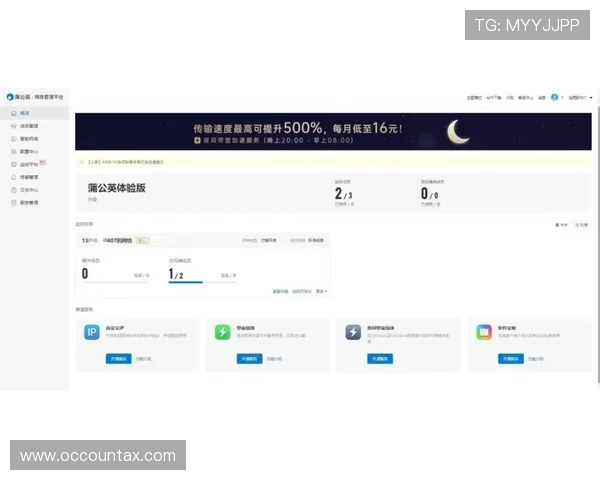Click the yellow announcement notice text
The image size is (600, 480).
pyautogui.click(x=126, y=162)
